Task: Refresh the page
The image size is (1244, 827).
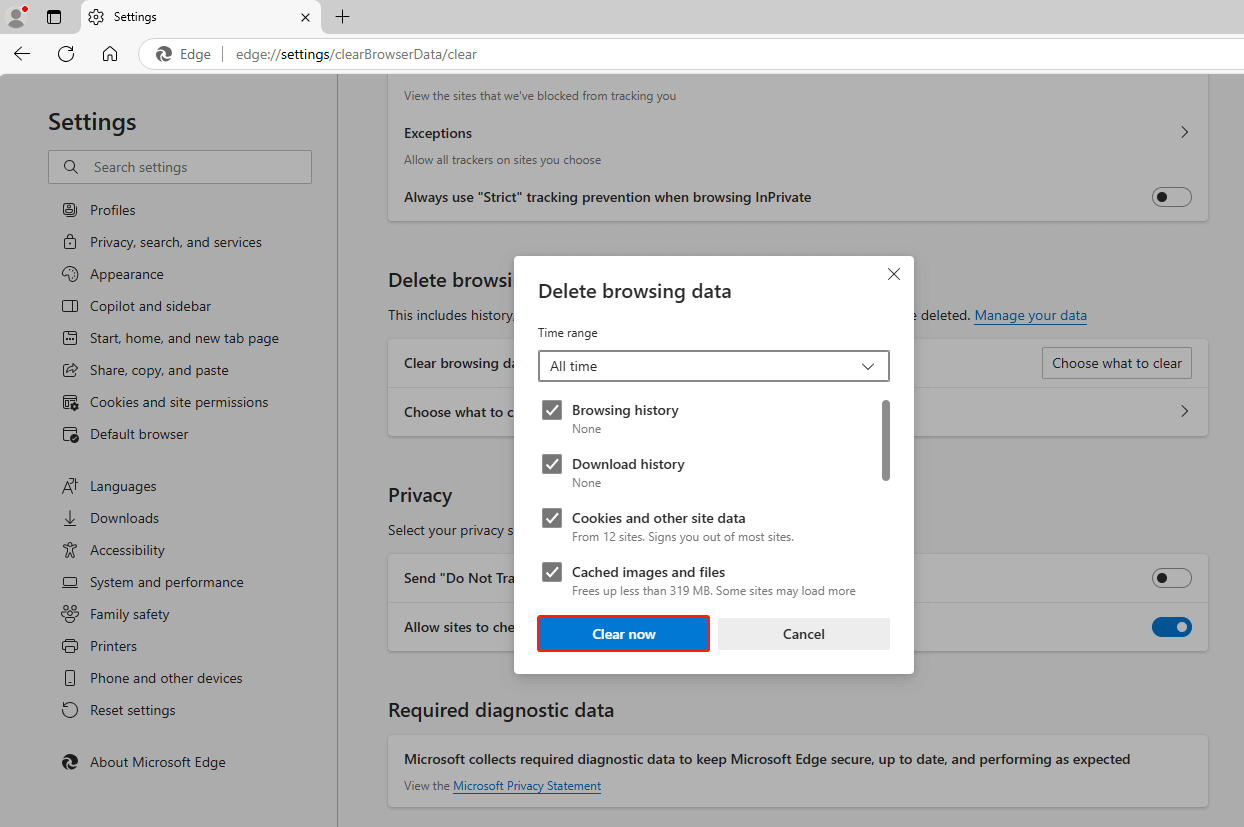Action: pos(66,54)
